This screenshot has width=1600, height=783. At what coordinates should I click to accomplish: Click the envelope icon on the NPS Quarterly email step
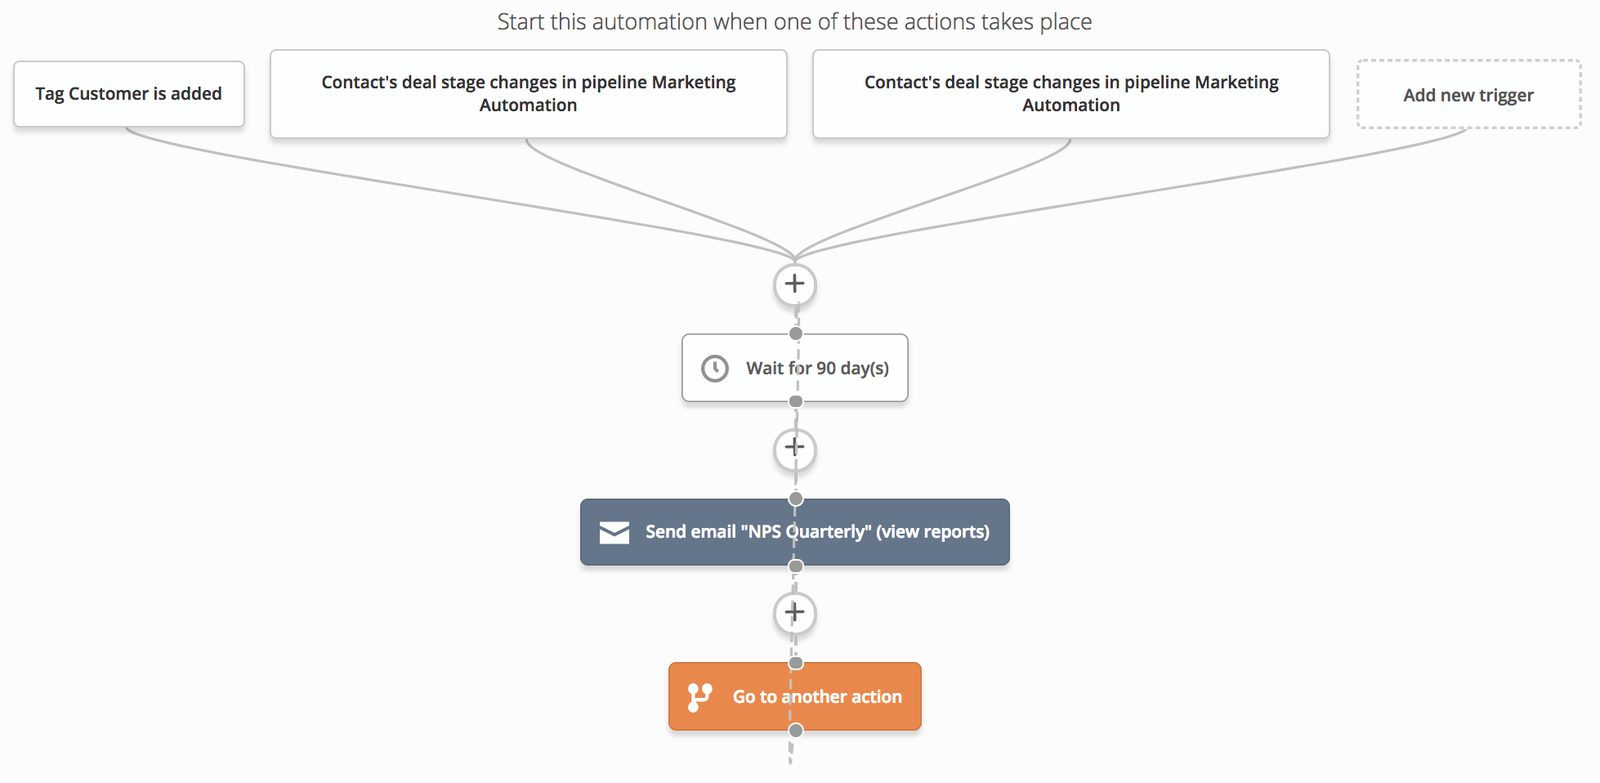pos(612,532)
